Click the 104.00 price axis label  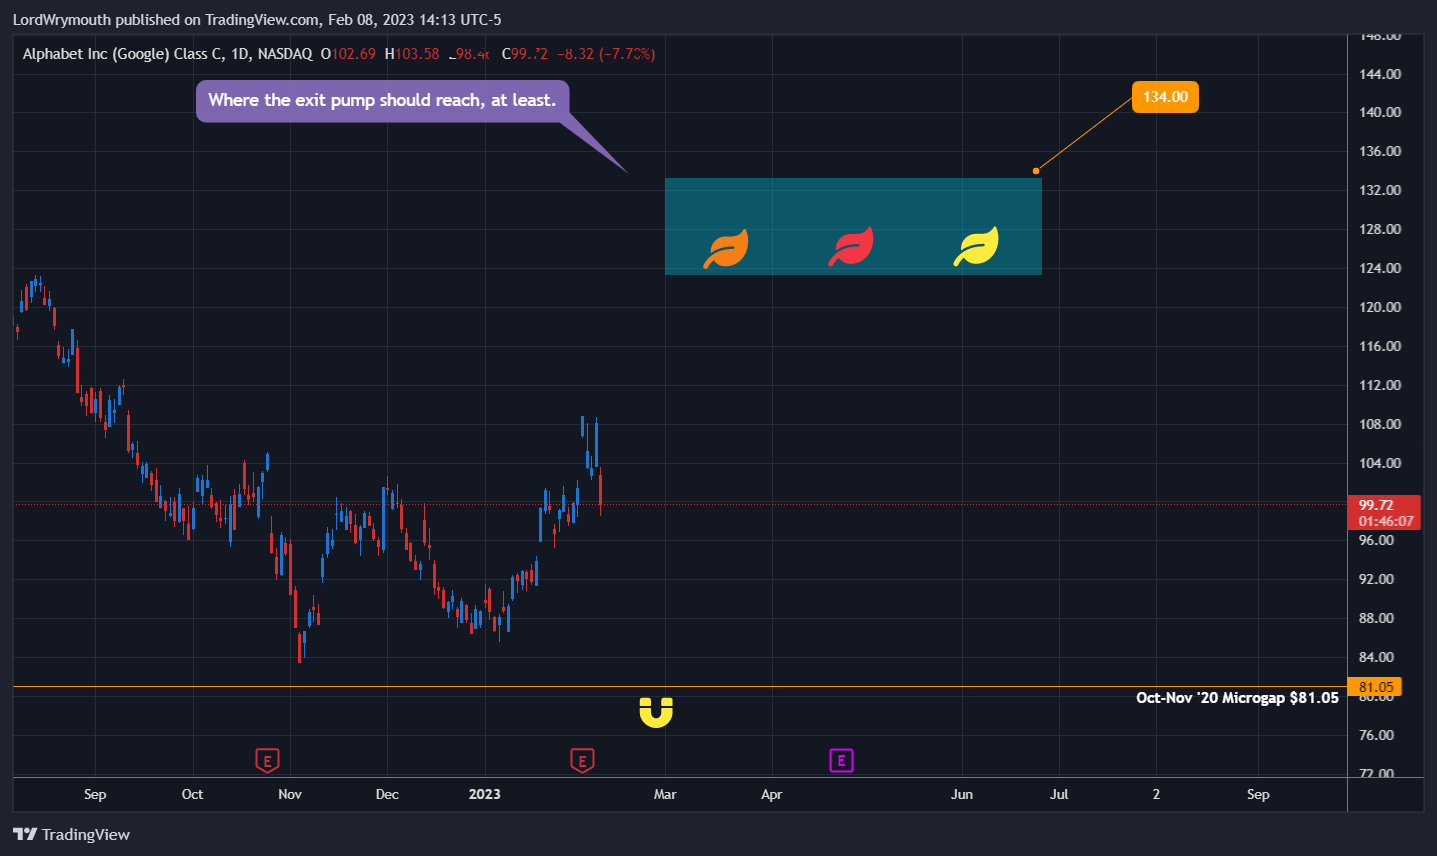pyautogui.click(x=1380, y=463)
